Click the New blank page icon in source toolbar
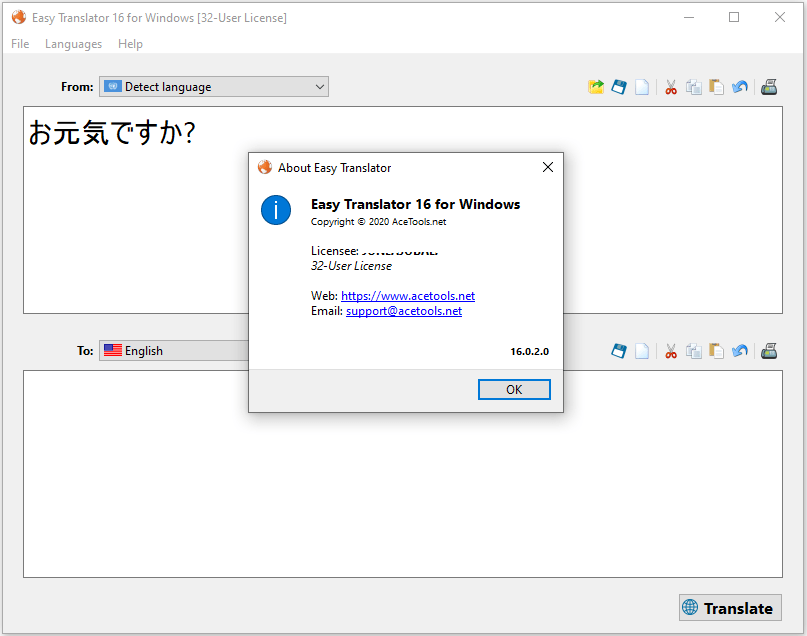The width and height of the screenshot is (807, 636). point(642,87)
